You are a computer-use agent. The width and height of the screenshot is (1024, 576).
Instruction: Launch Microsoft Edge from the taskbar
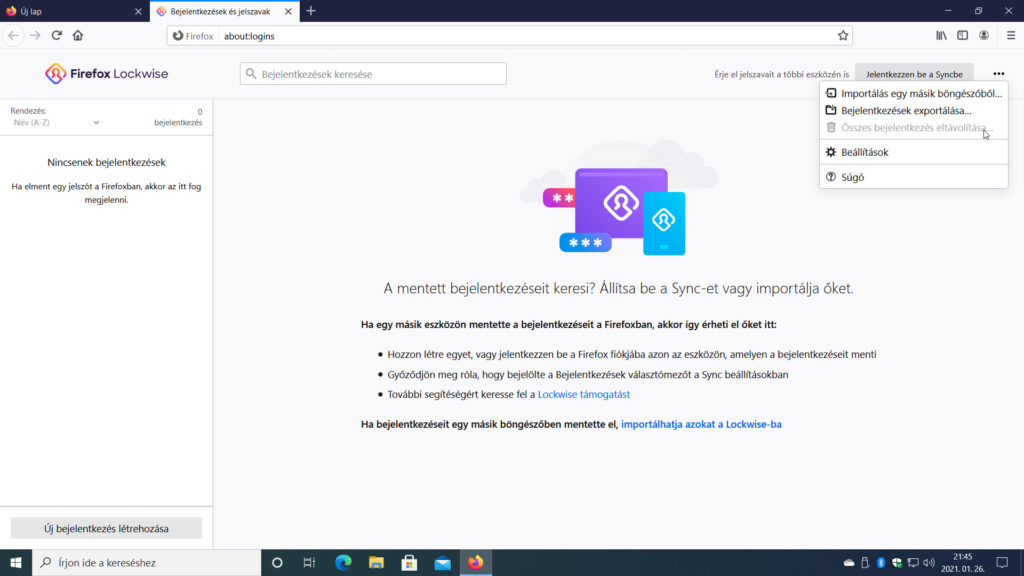coord(344,562)
